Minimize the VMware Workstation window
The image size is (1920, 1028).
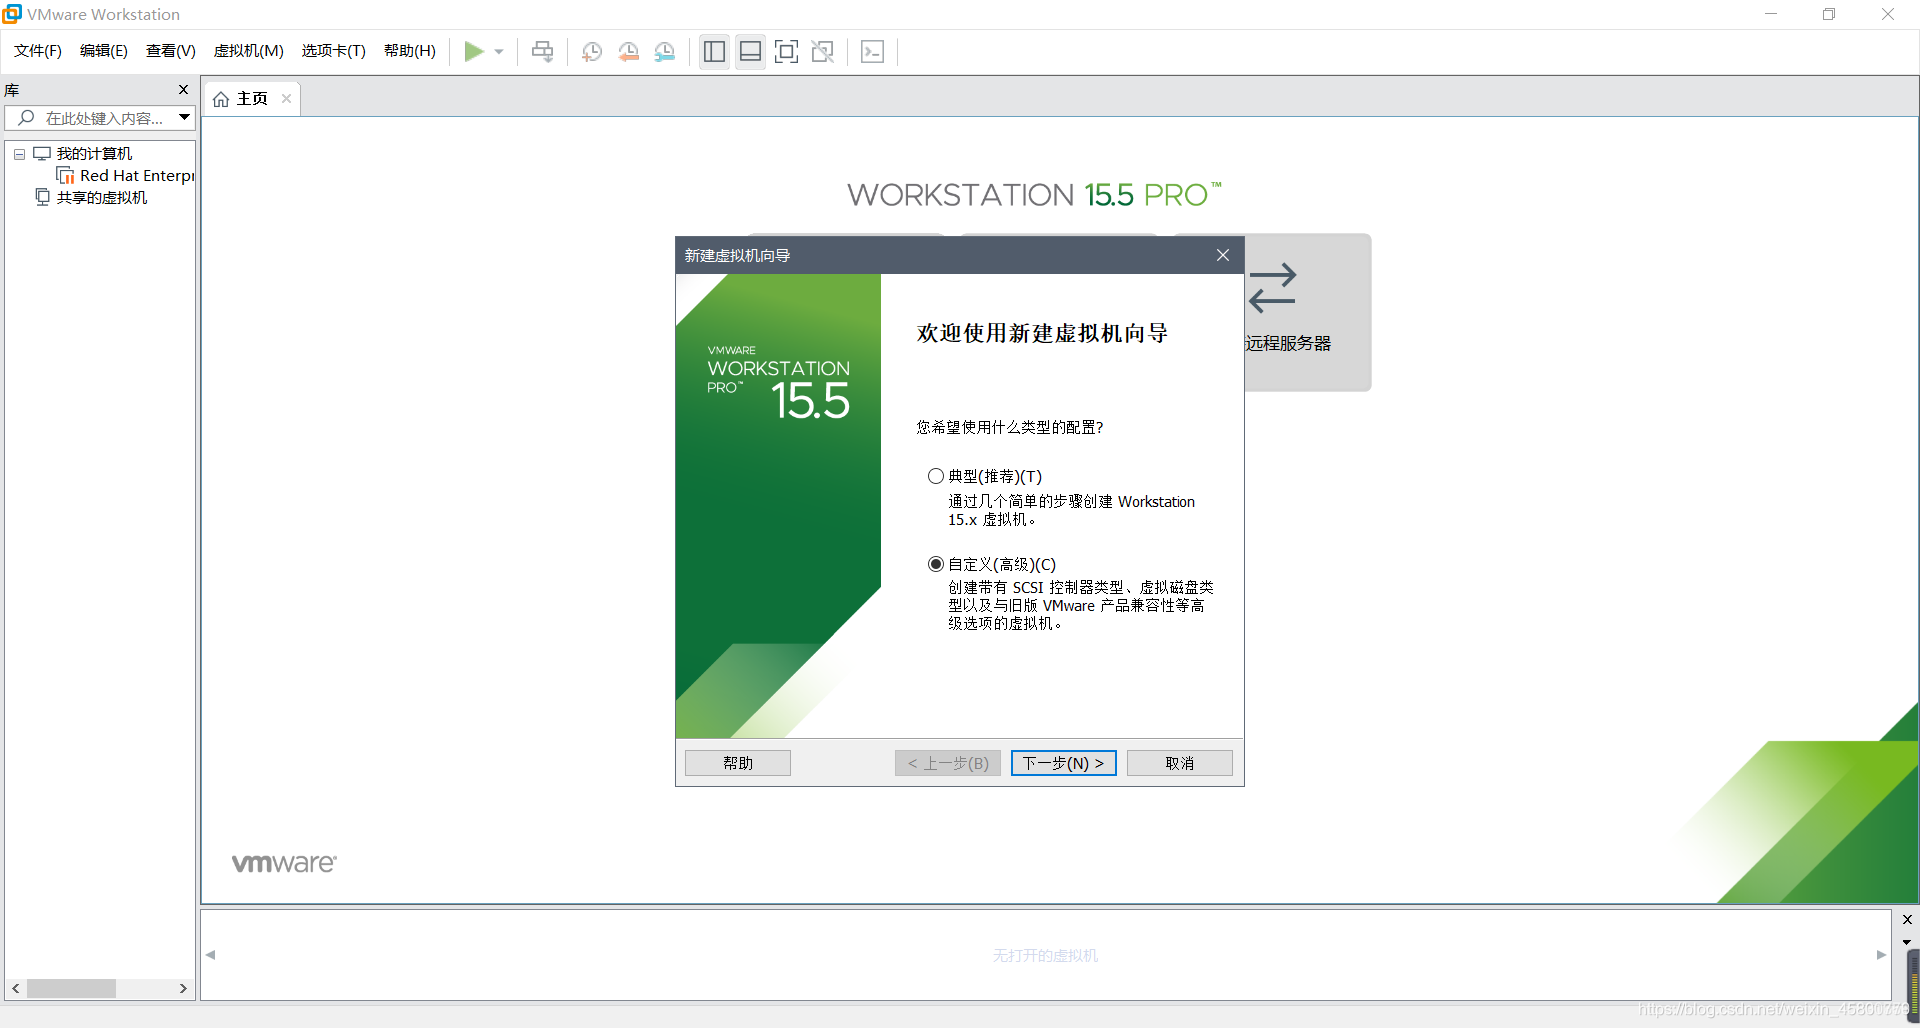coord(1771,14)
